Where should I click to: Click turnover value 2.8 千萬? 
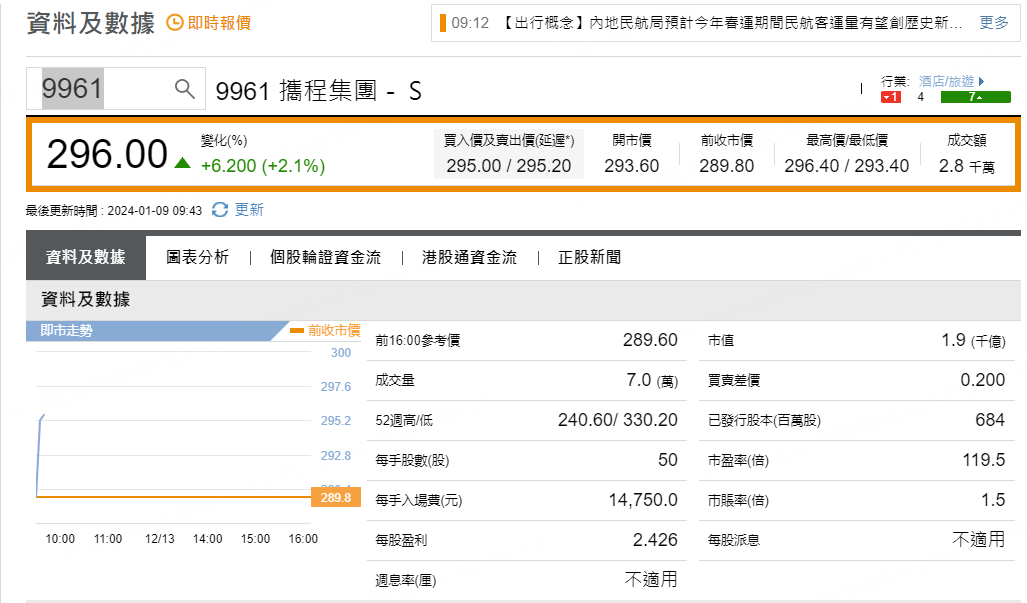pos(967,166)
